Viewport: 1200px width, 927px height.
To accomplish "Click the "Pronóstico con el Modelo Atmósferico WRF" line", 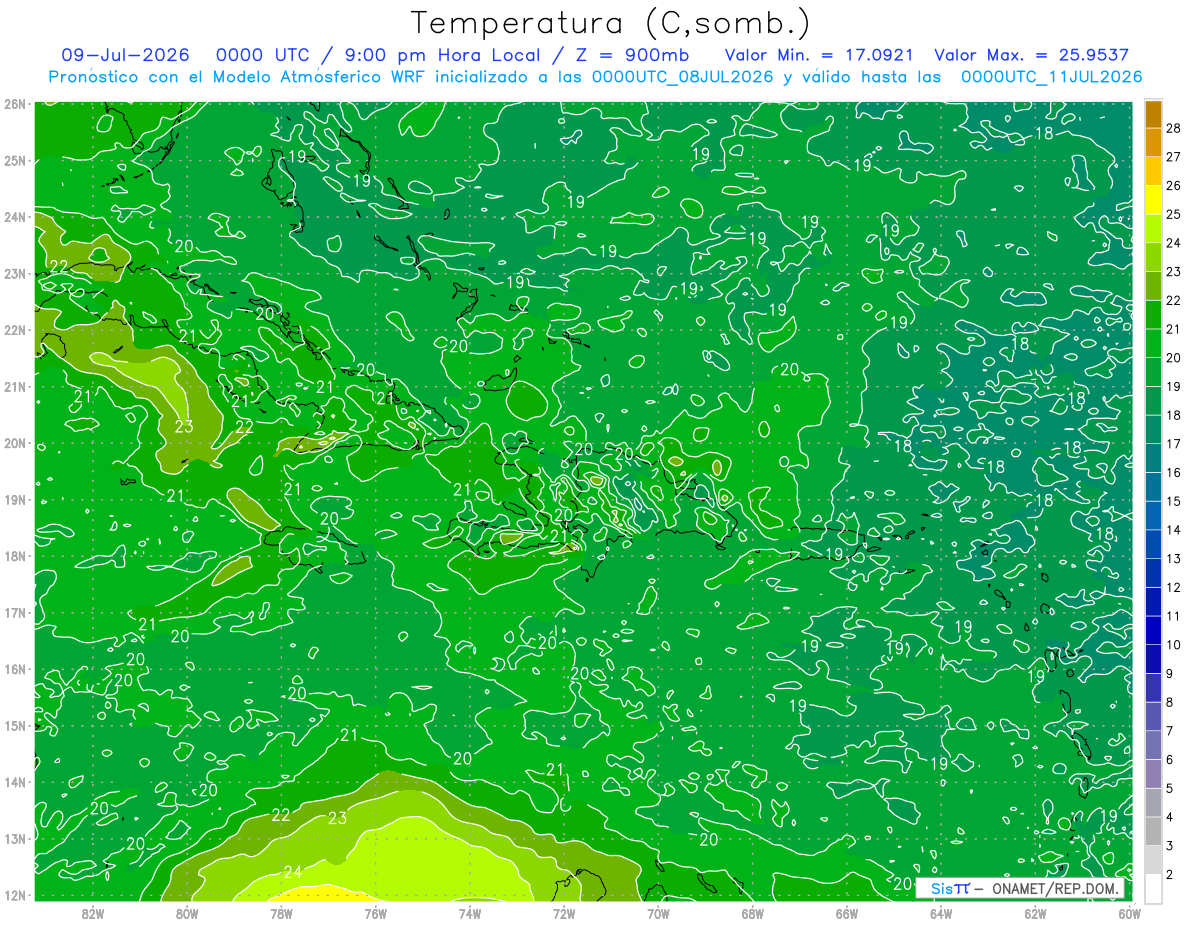I will [238, 77].
